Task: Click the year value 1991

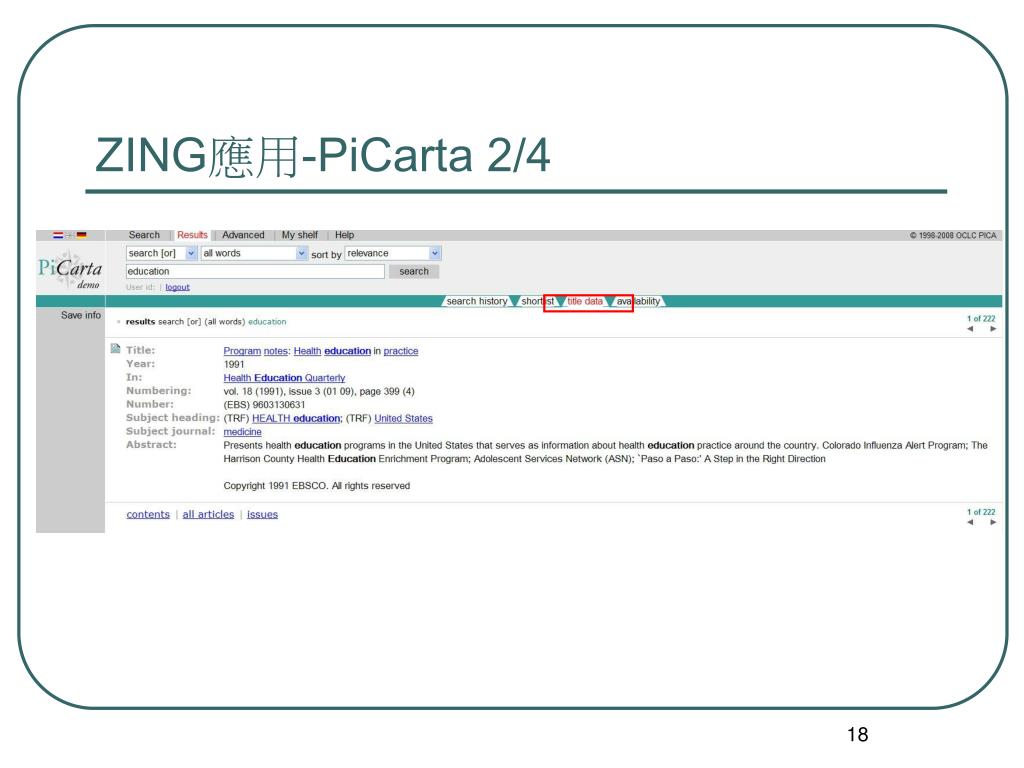Action: pos(234,364)
